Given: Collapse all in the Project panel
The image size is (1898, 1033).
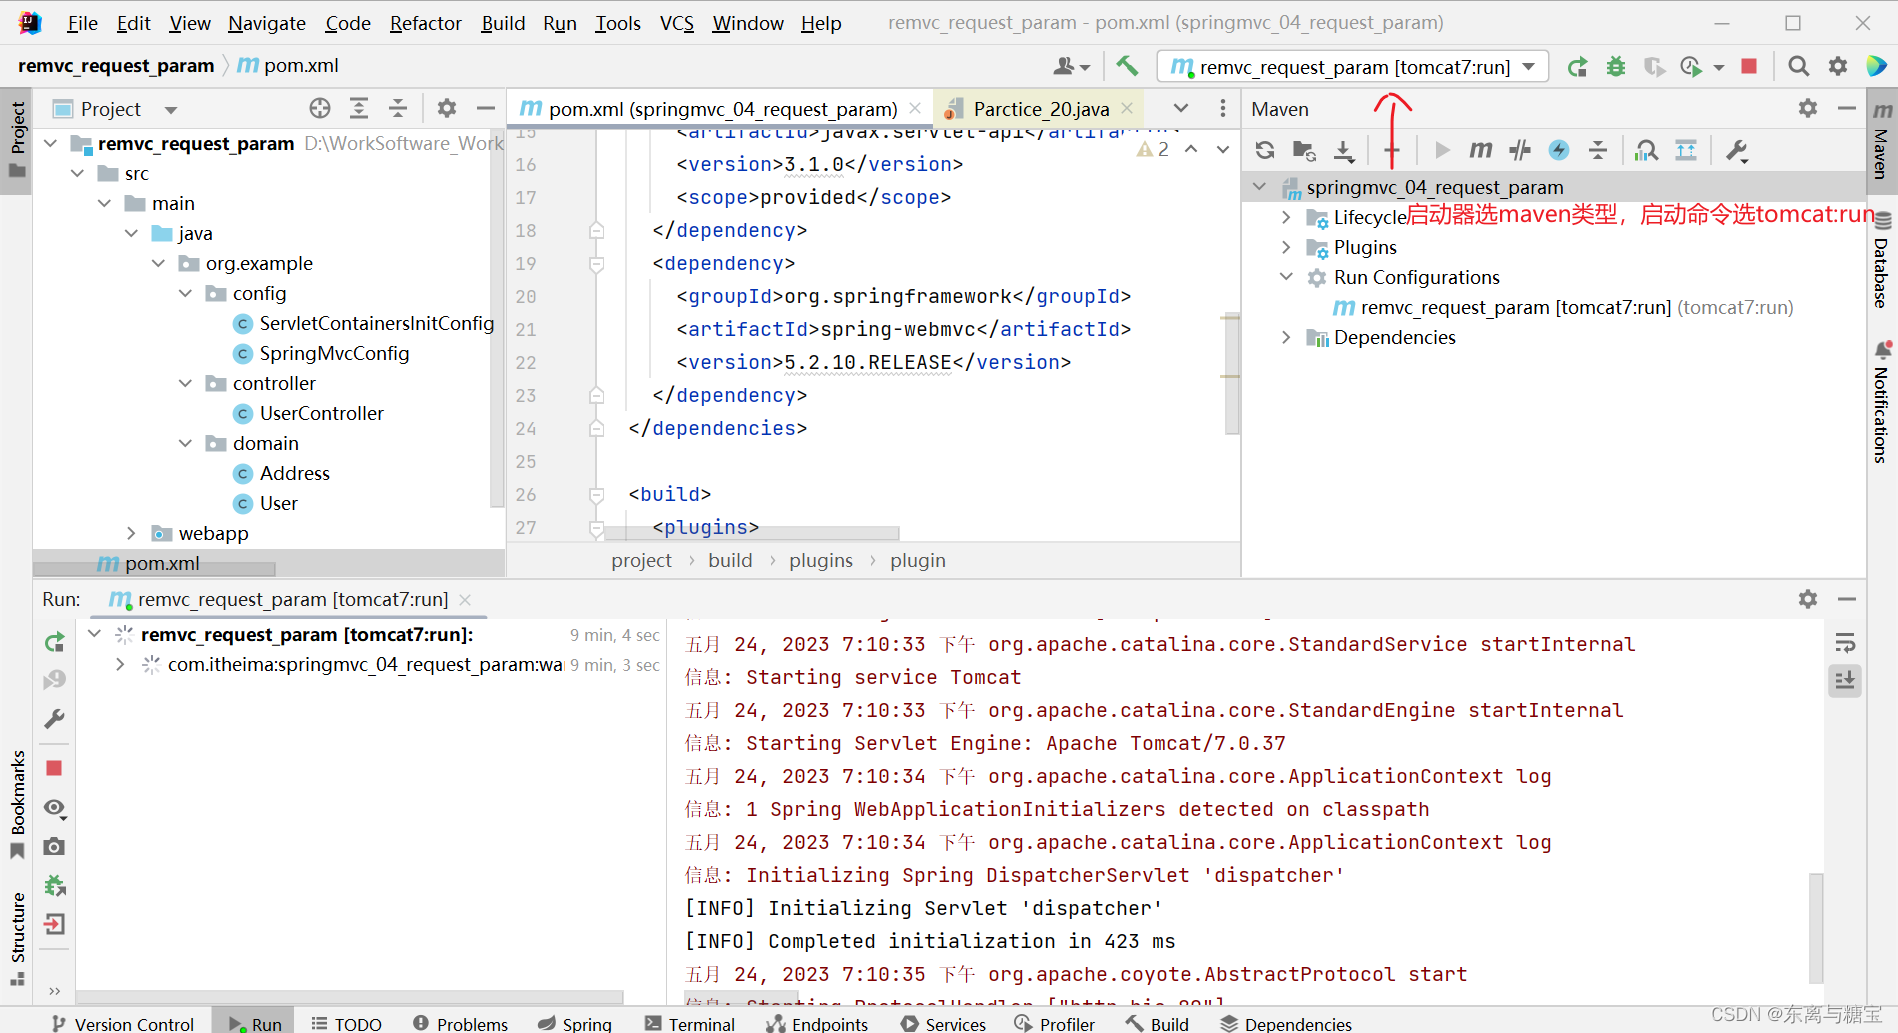Looking at the screenshot, I should coord(398,108).
